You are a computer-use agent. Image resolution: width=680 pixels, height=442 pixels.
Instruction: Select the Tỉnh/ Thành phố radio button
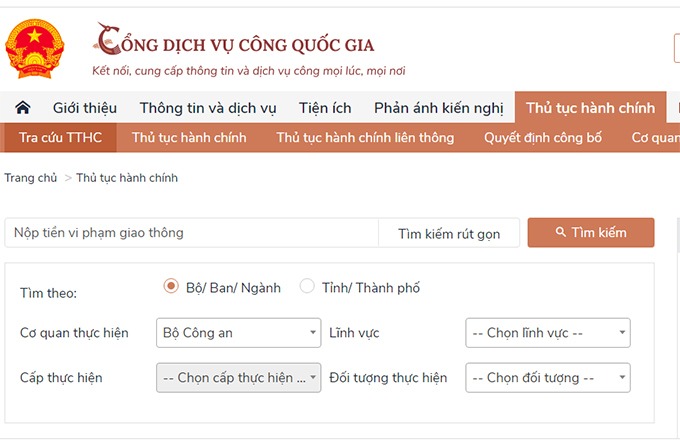click(307, 287)
